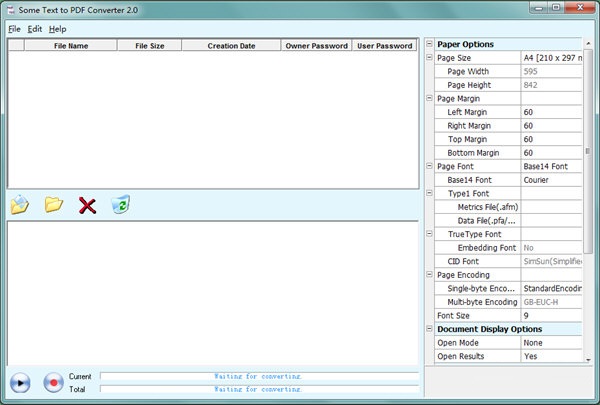Collapse the Page Size group
Viewport: 600px width, 405px height.
pos(429,57)
